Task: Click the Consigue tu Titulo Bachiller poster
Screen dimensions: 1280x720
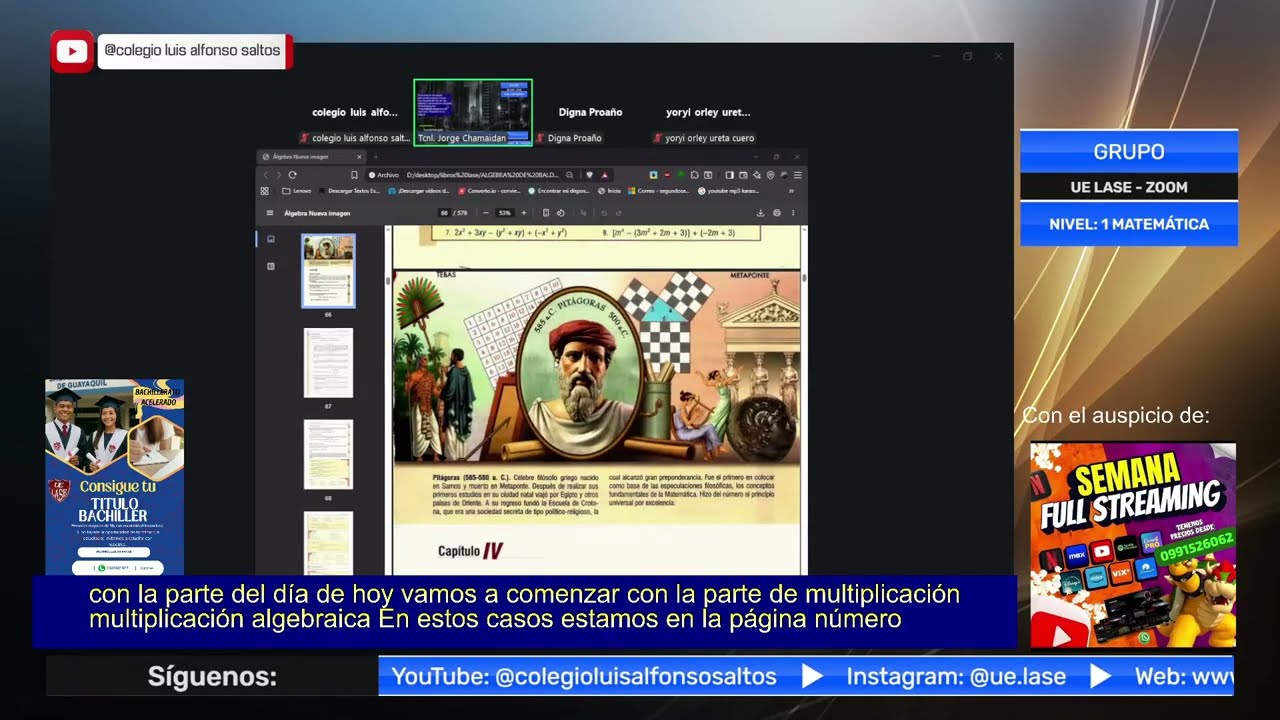Action: [x=114, y=478]
